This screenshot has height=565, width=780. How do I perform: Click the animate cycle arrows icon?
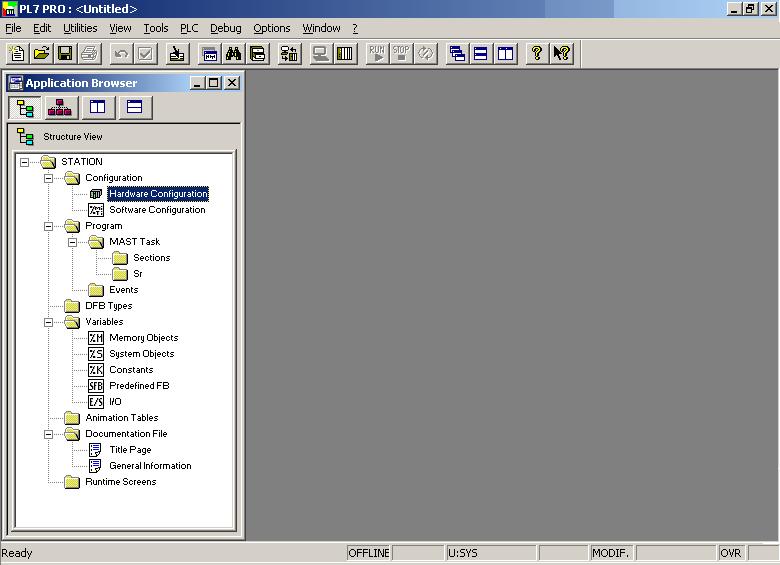[425, 53]
